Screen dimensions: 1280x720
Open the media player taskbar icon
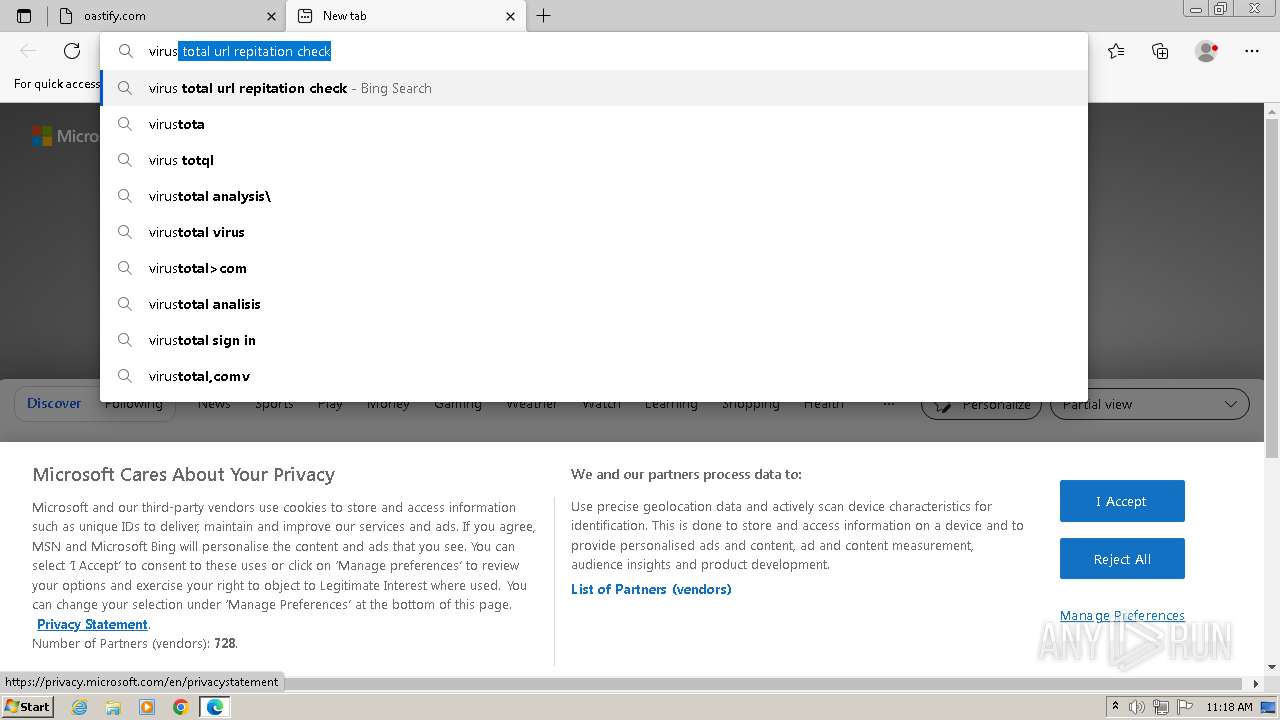(x=147, y=707)
